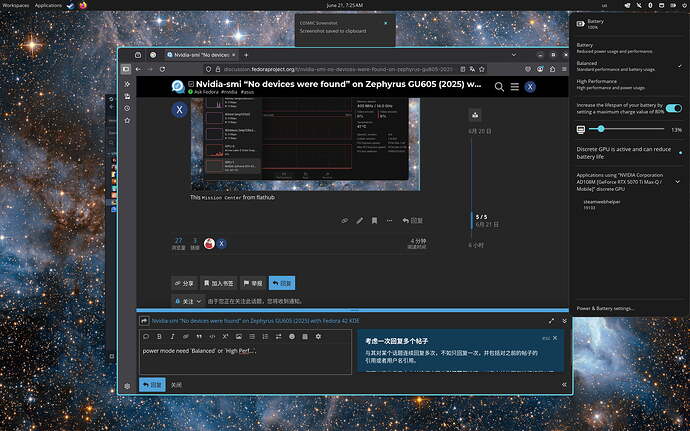Select the Battery power saver mode
The width and height of the screenshot is (690, 431).
pyautogui.click(x=629, y=48)
